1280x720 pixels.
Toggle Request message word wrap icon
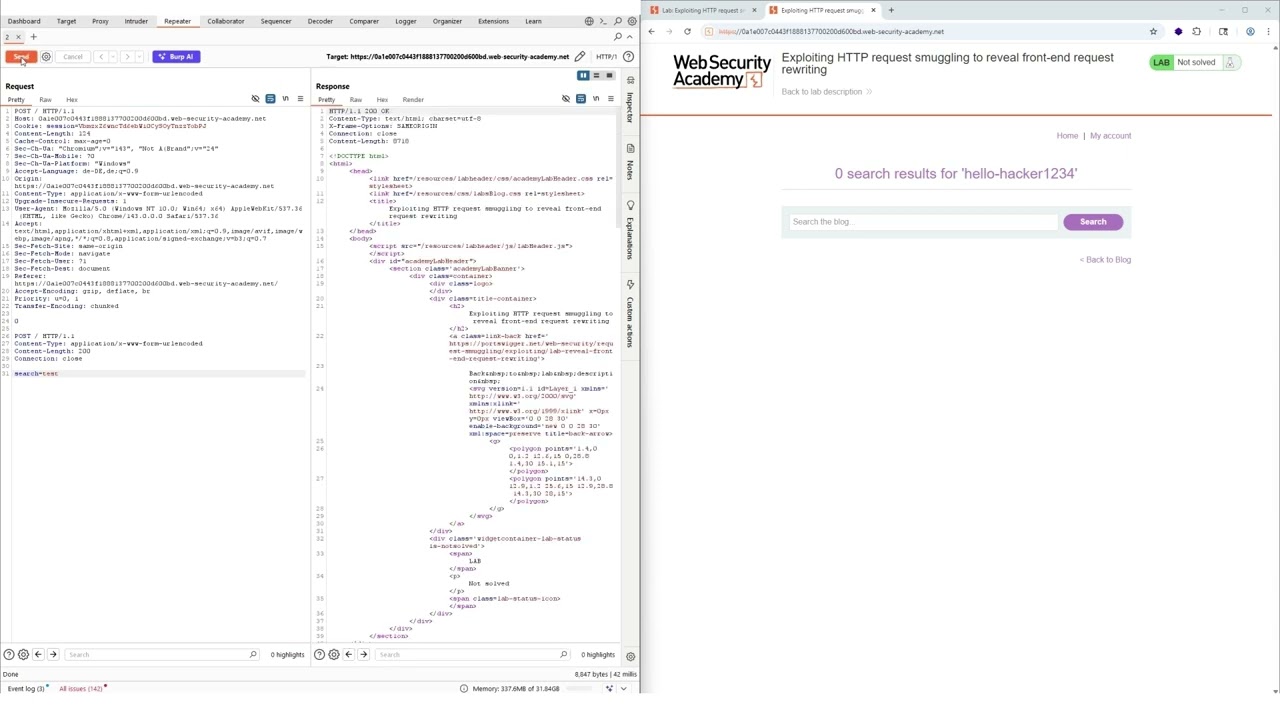[x=270, y=99]
